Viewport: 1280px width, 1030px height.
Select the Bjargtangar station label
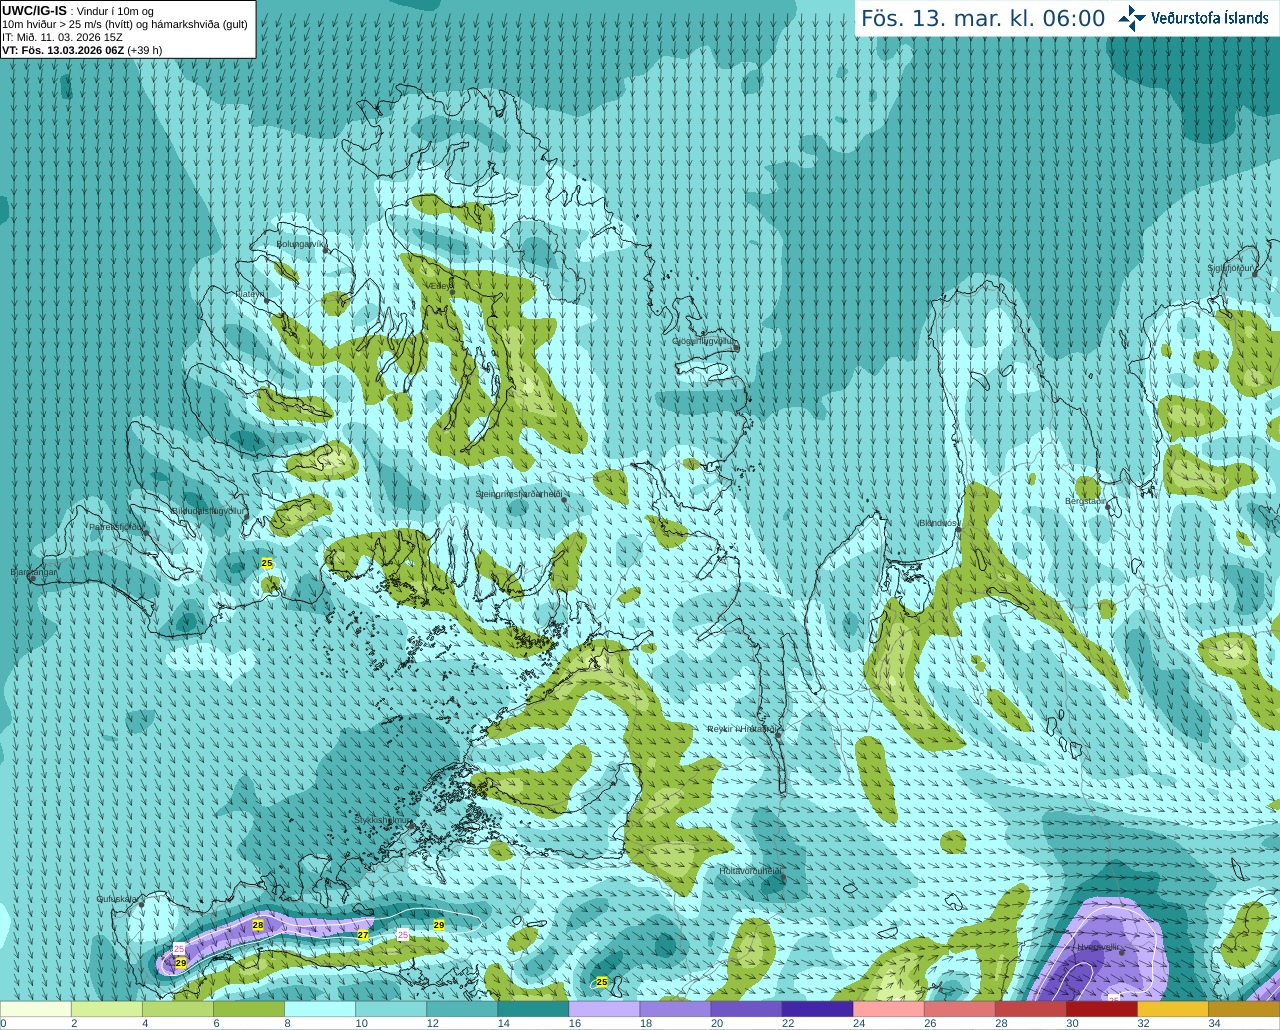[33, 572]
